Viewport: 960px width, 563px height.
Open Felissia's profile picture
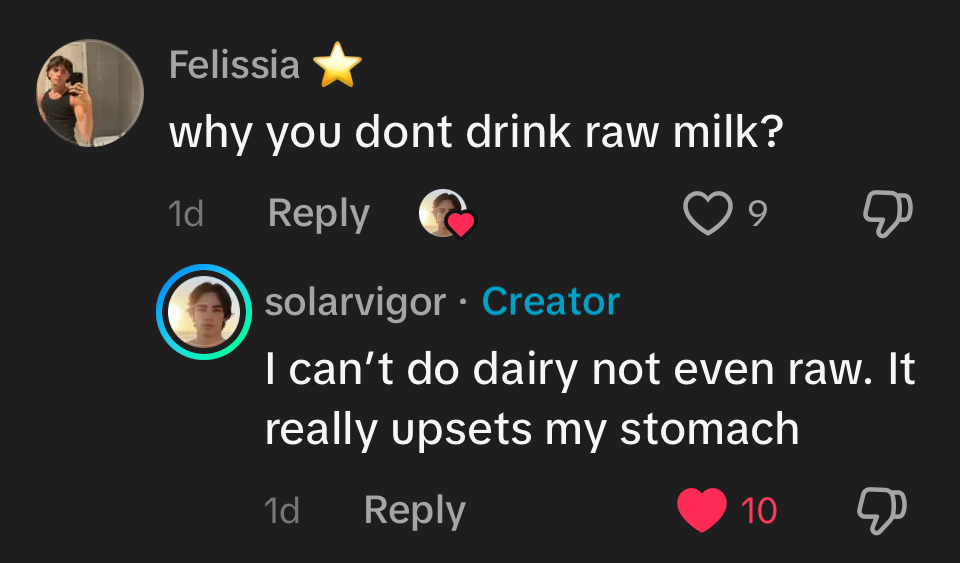coord(90,93)
